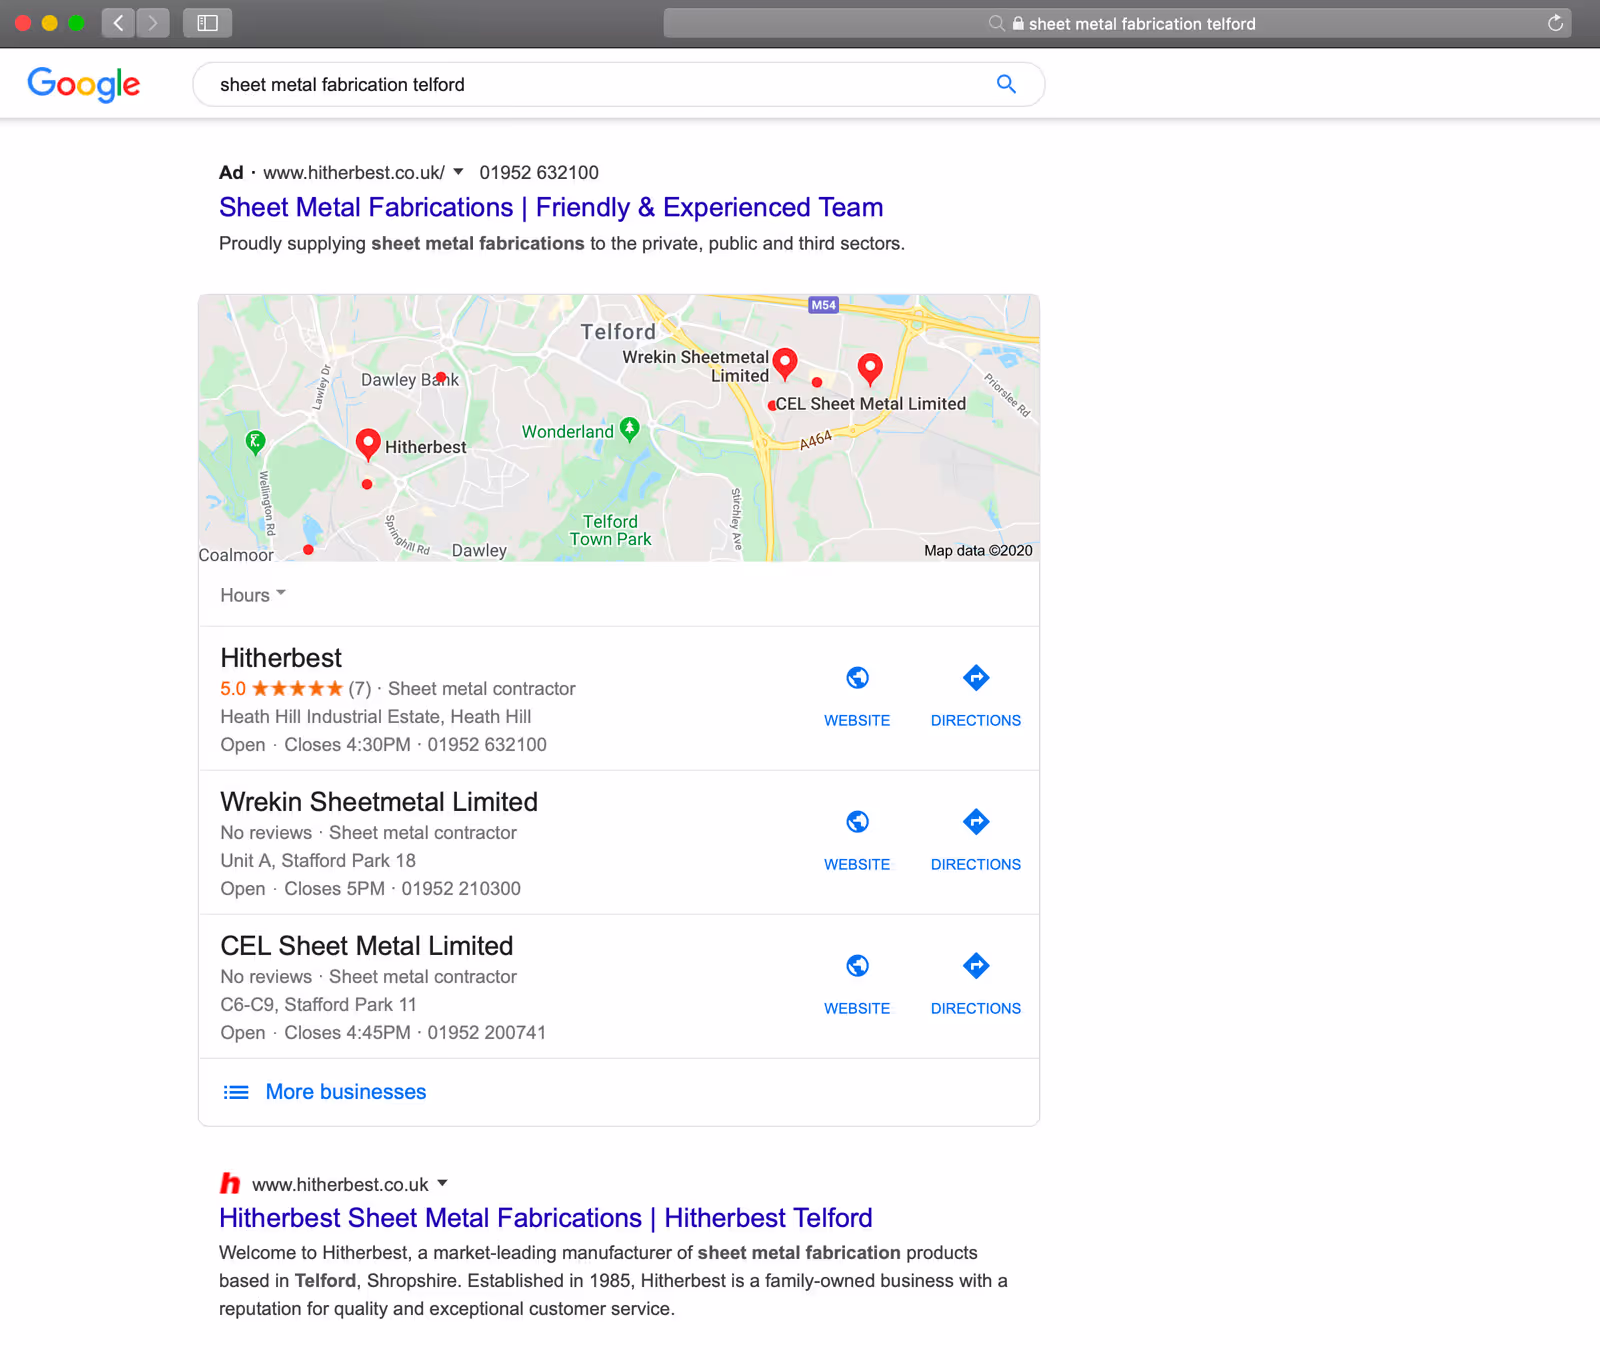Click the Safari address bar
The height and width of the screenshot is (1360, 1600).
click(1117, 23)
